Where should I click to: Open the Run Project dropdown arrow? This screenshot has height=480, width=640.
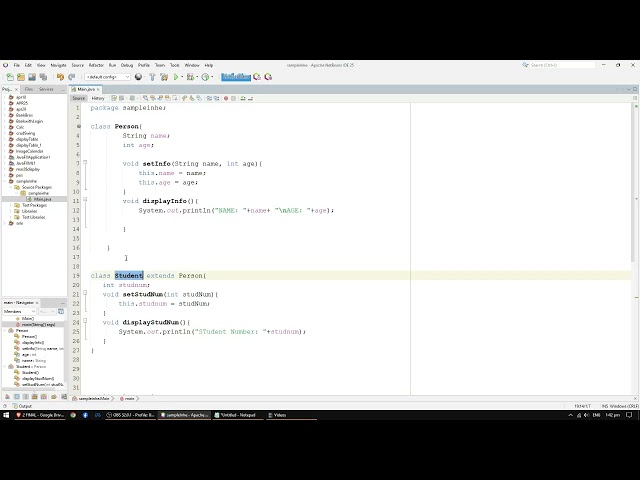[x=182, y=77]
